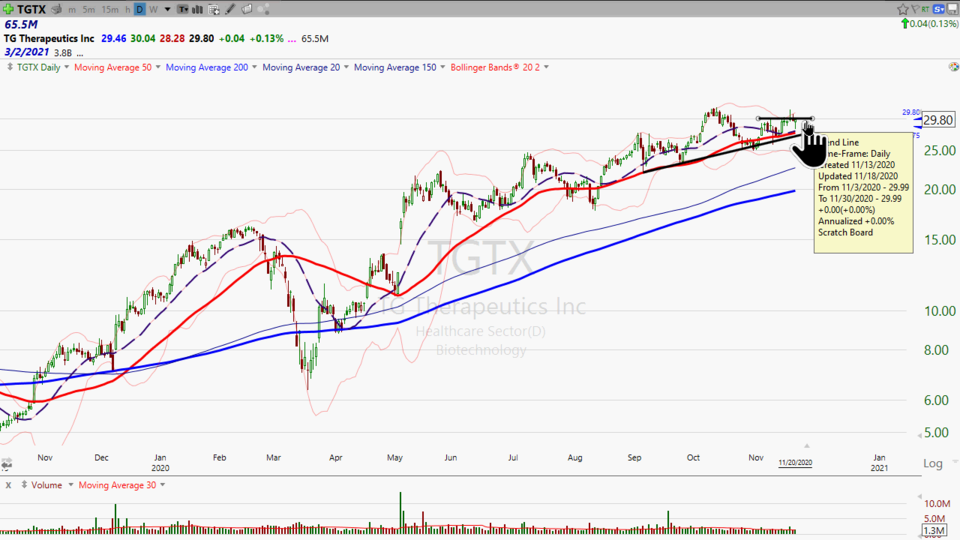Click the small arrow beside the 5.00 price label
The height and width of the screenshot is (540, 960).
tap(919, 435)
